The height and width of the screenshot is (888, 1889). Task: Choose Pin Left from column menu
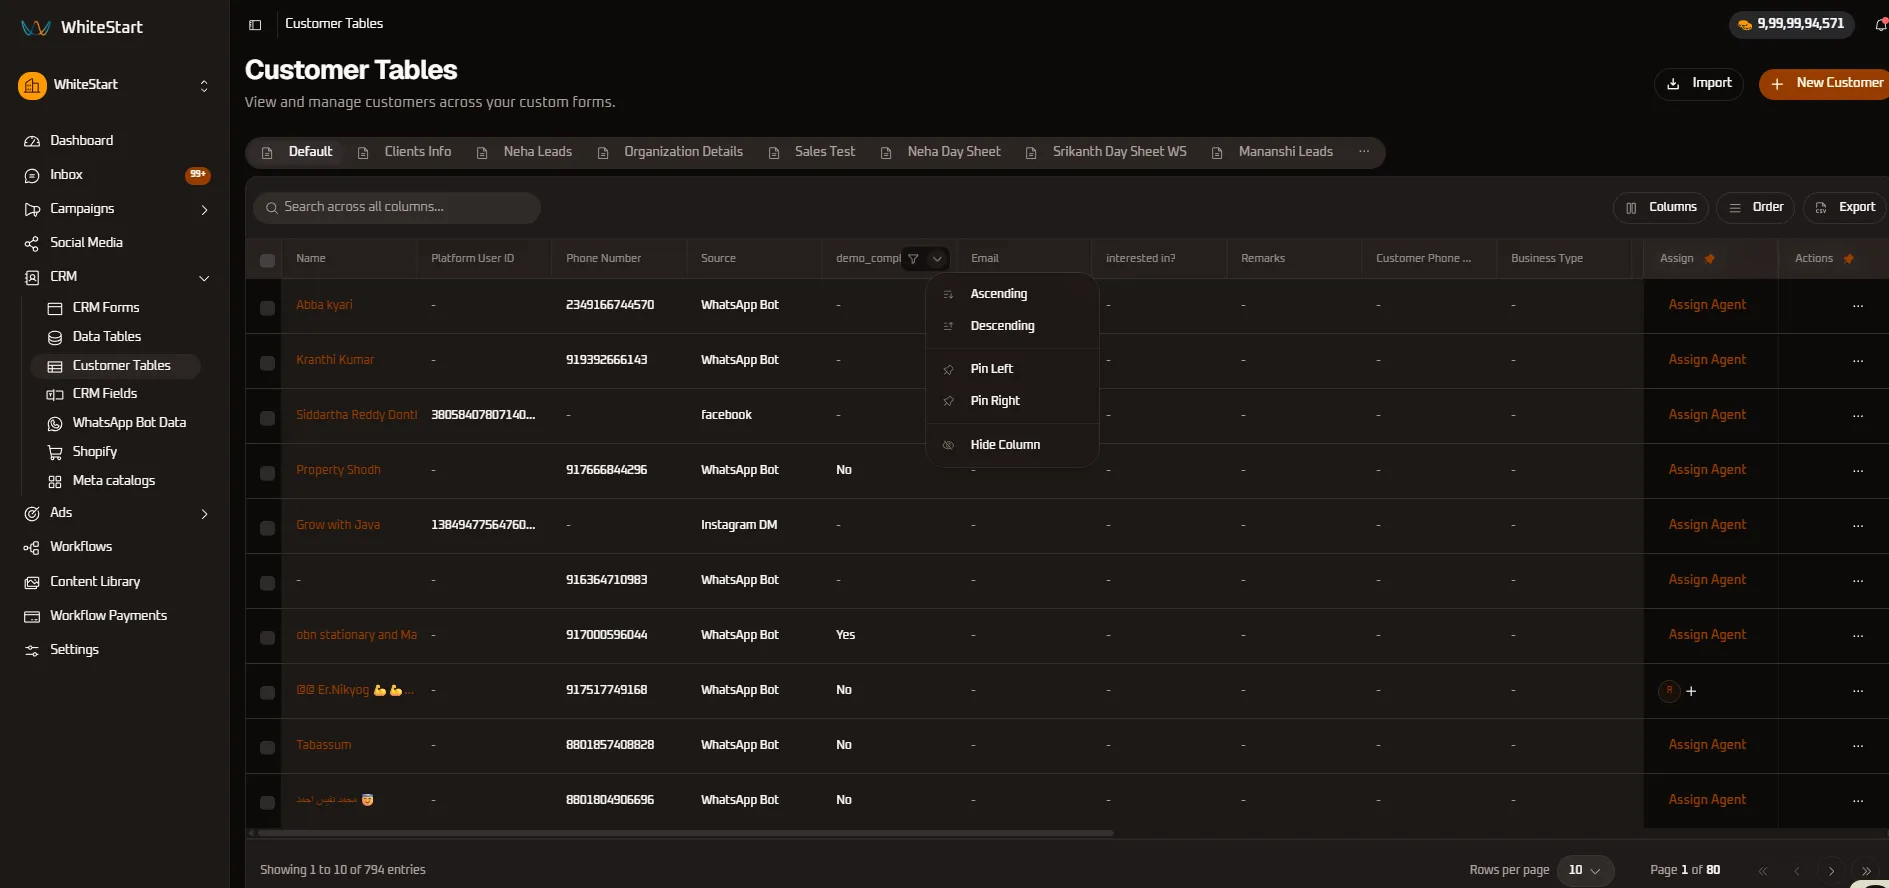click(1013, 369)
